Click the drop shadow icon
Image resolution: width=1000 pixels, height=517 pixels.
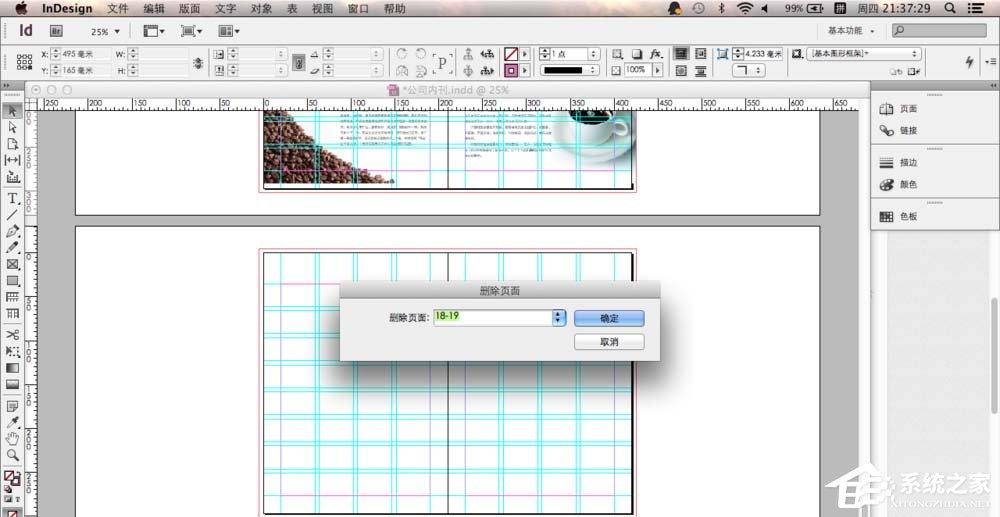pyautogui.click(x=636, y=54)
